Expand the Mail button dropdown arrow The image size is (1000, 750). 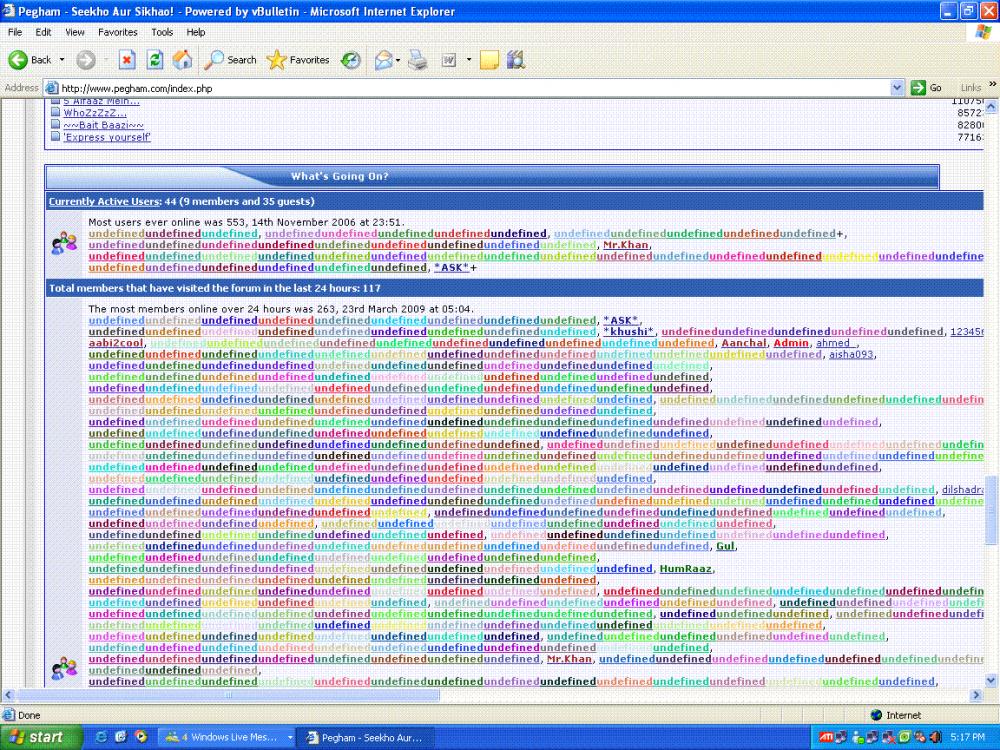click(x=398, y=60)
